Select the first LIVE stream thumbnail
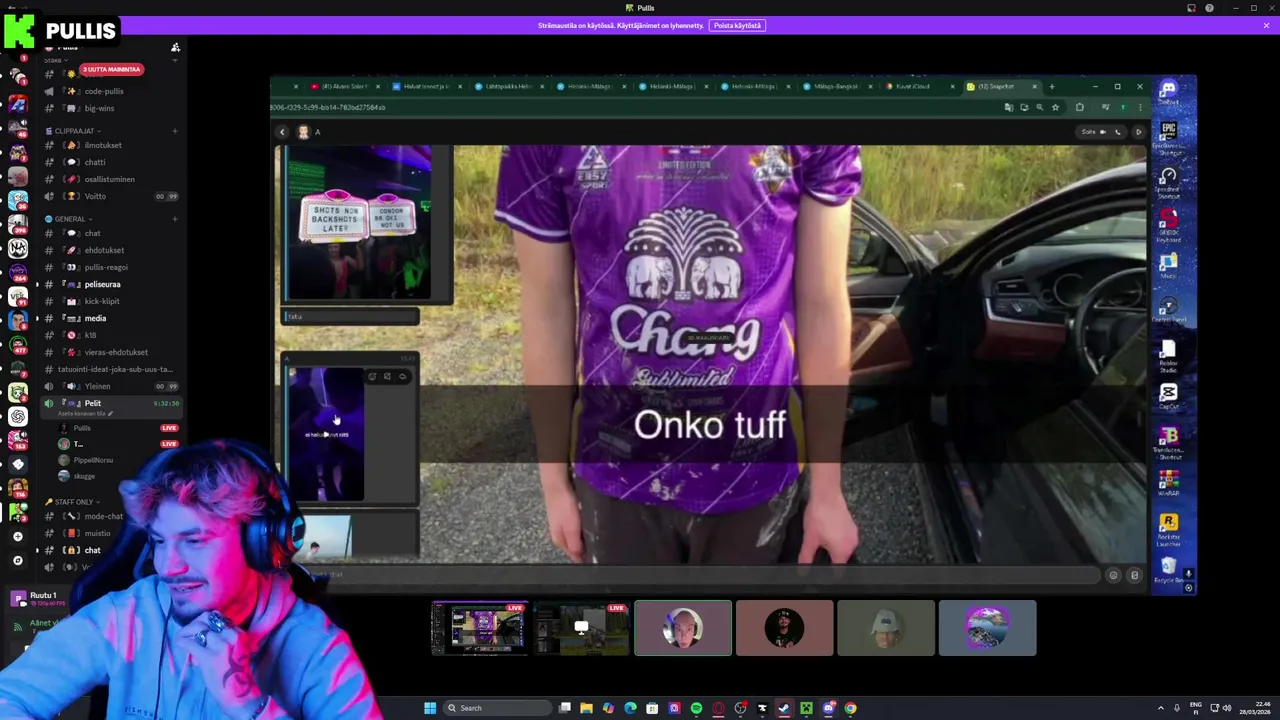This screenshot has width=1280, height=720. pyautogui.click(x=480, y=628)
